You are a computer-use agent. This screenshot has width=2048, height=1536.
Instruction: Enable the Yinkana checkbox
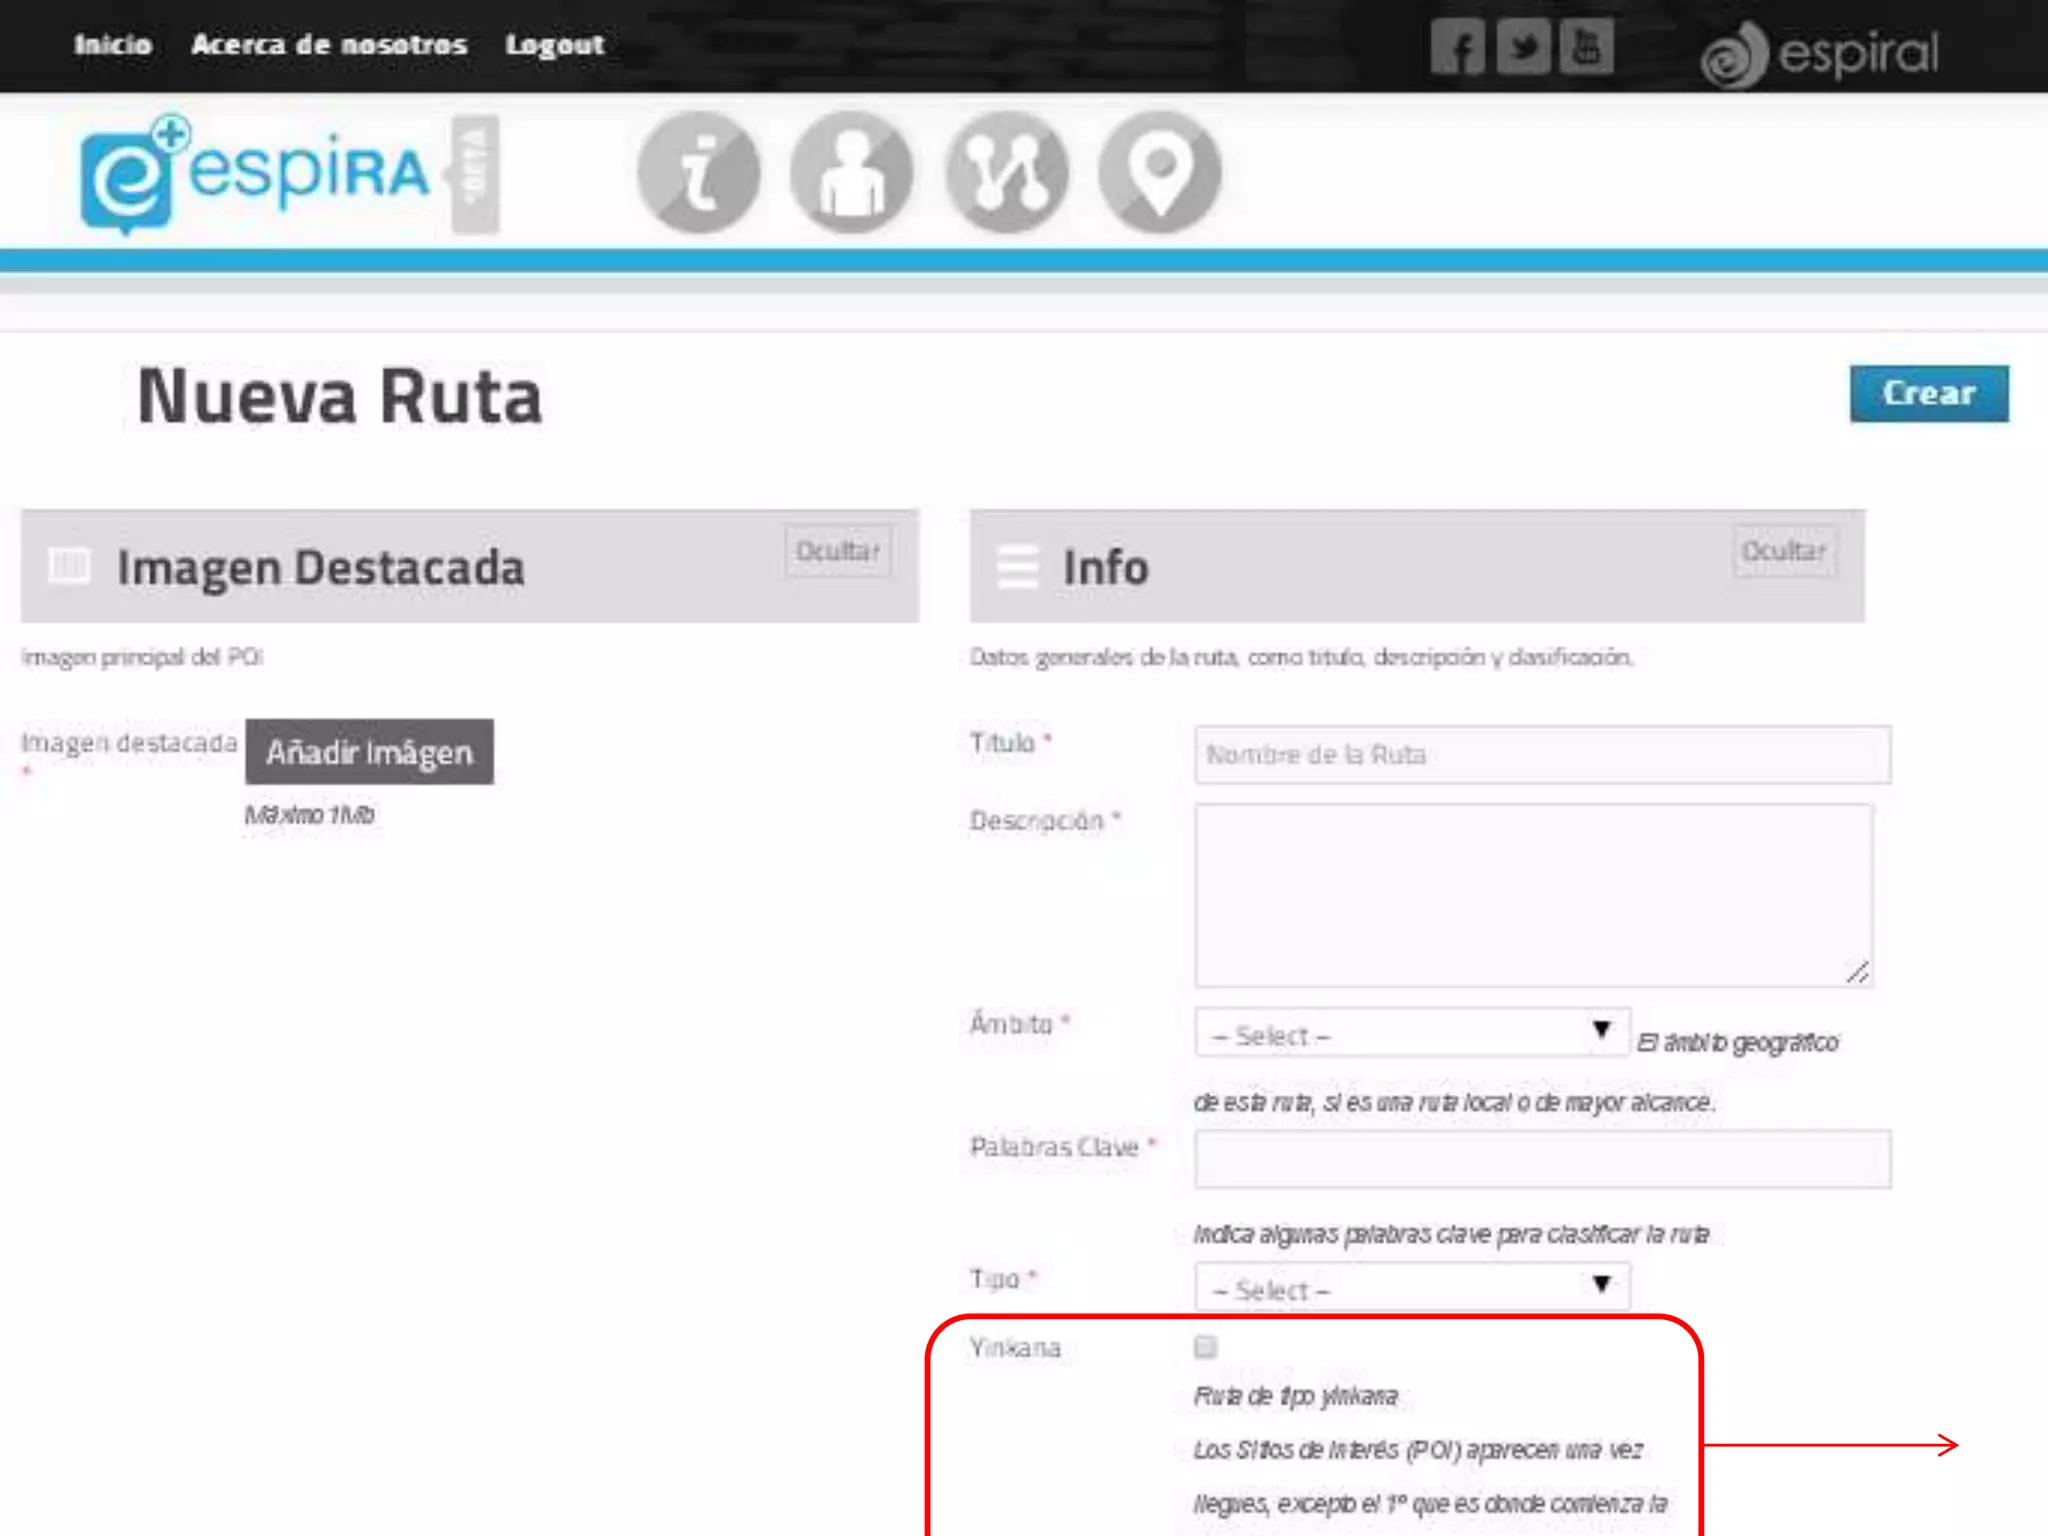(x=1206, y=1347)
